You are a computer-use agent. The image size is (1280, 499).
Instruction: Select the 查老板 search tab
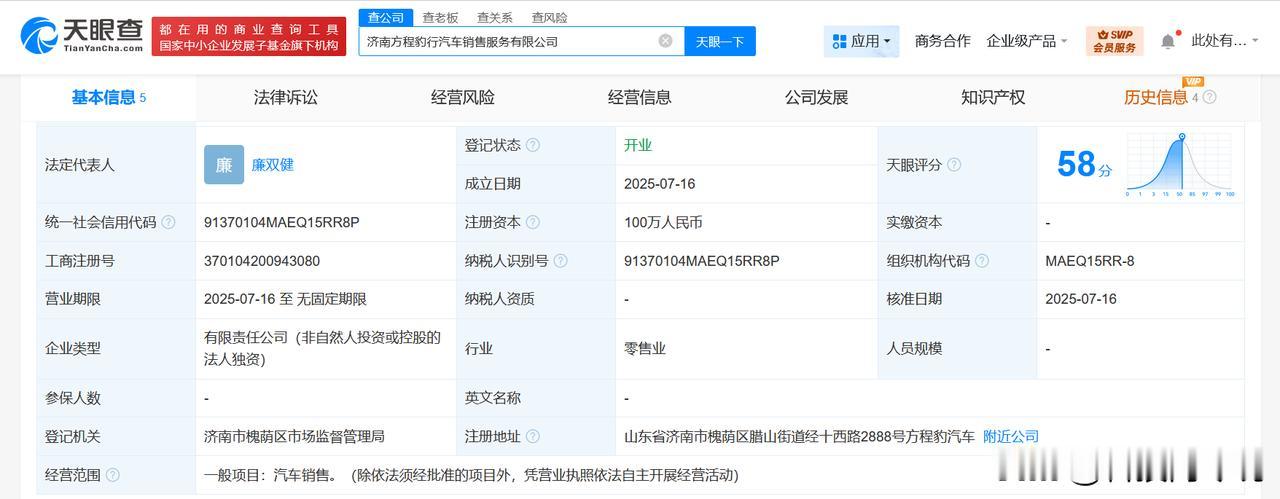[440, 17]
